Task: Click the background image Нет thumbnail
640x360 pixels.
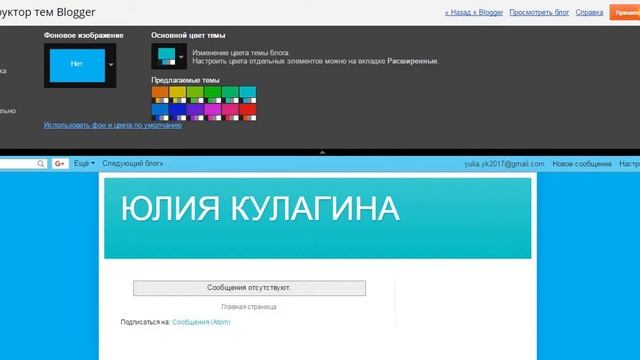Action: (77, 65)
